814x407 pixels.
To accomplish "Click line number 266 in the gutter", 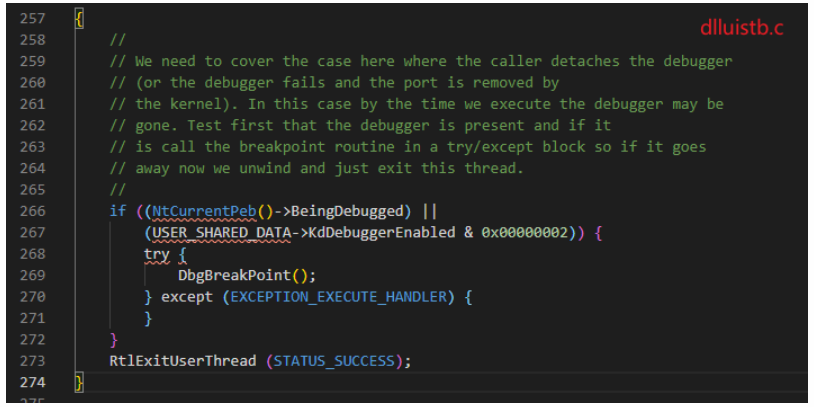I will coord(32,211).
